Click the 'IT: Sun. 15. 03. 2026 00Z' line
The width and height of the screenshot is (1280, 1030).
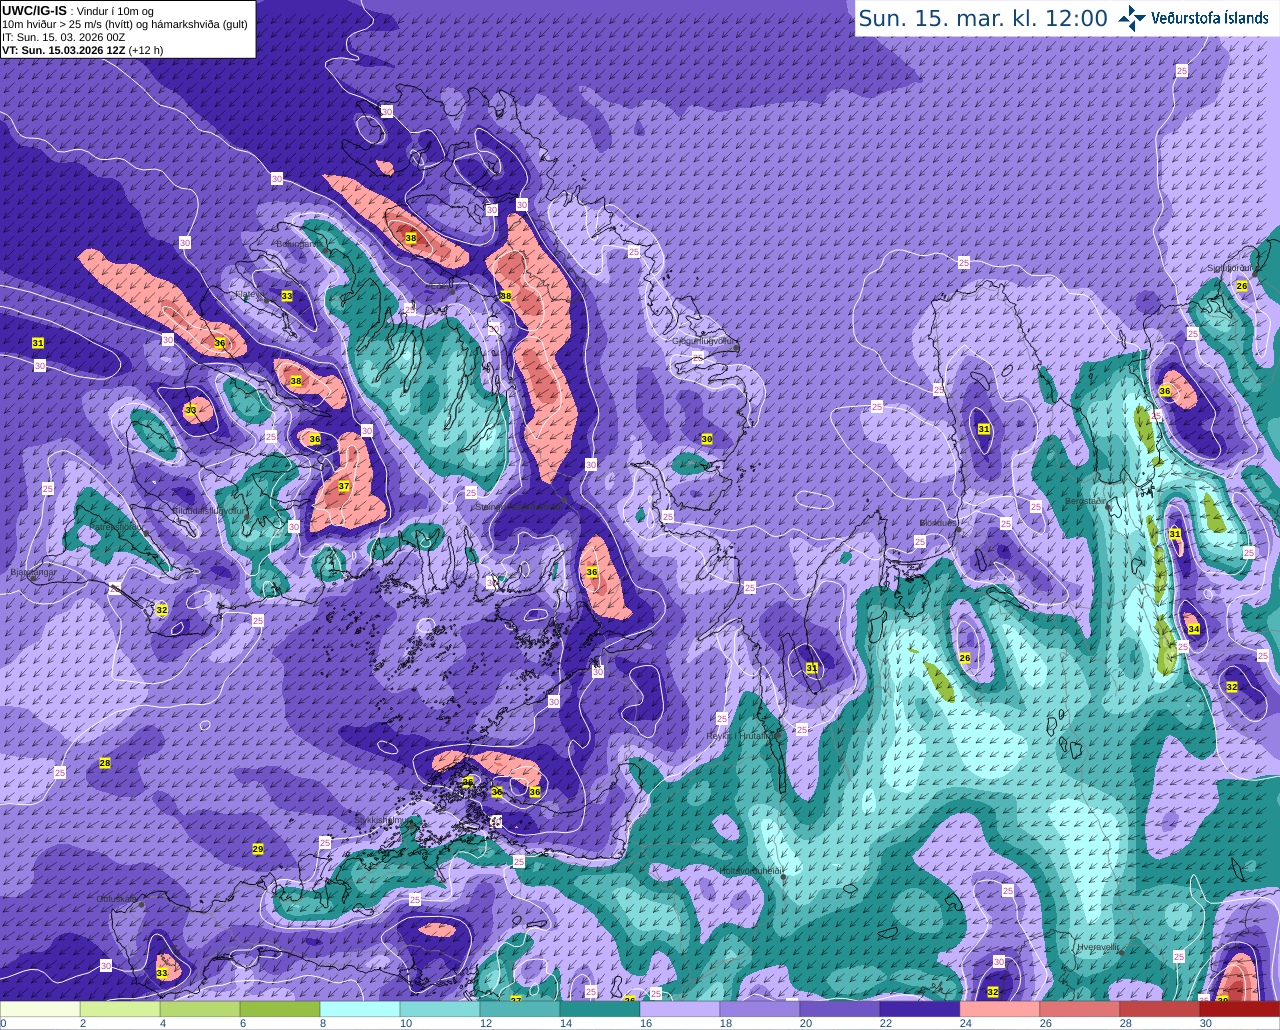click(x=63, y=37)
